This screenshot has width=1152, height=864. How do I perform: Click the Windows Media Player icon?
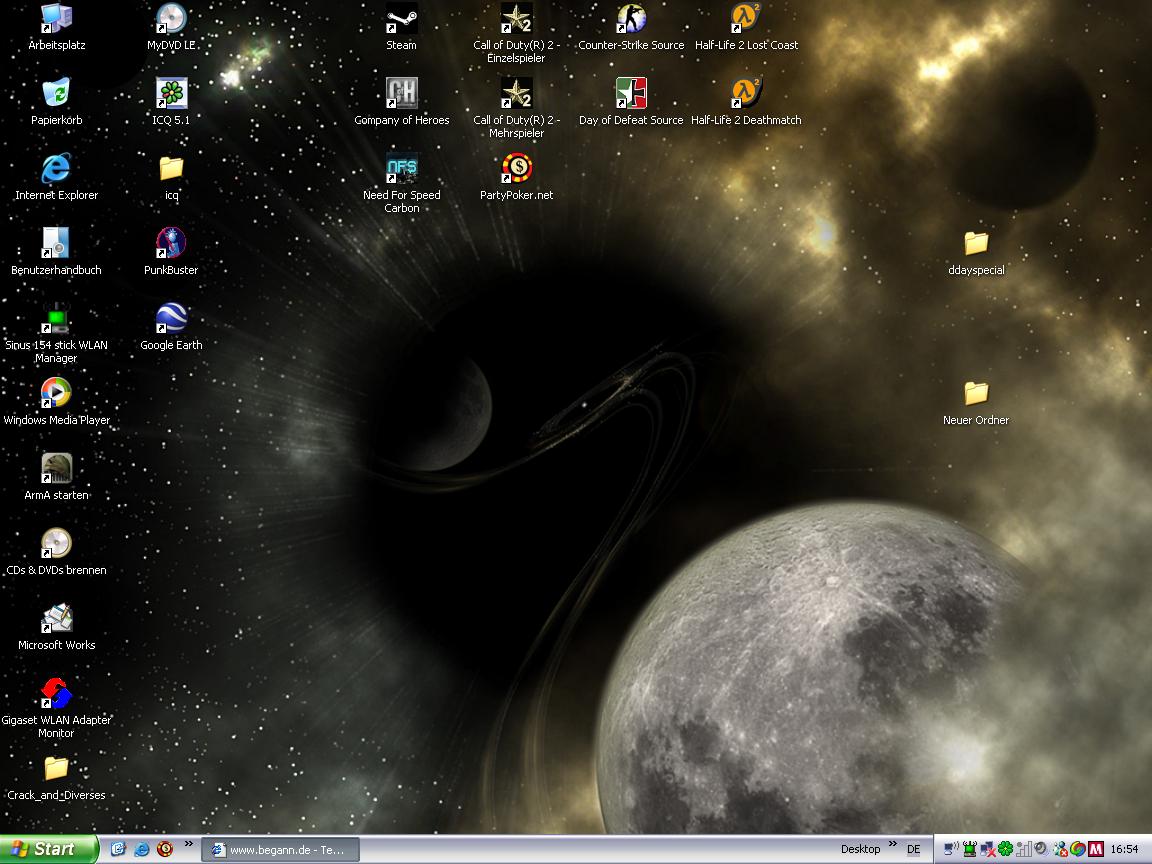pos(56,394)
